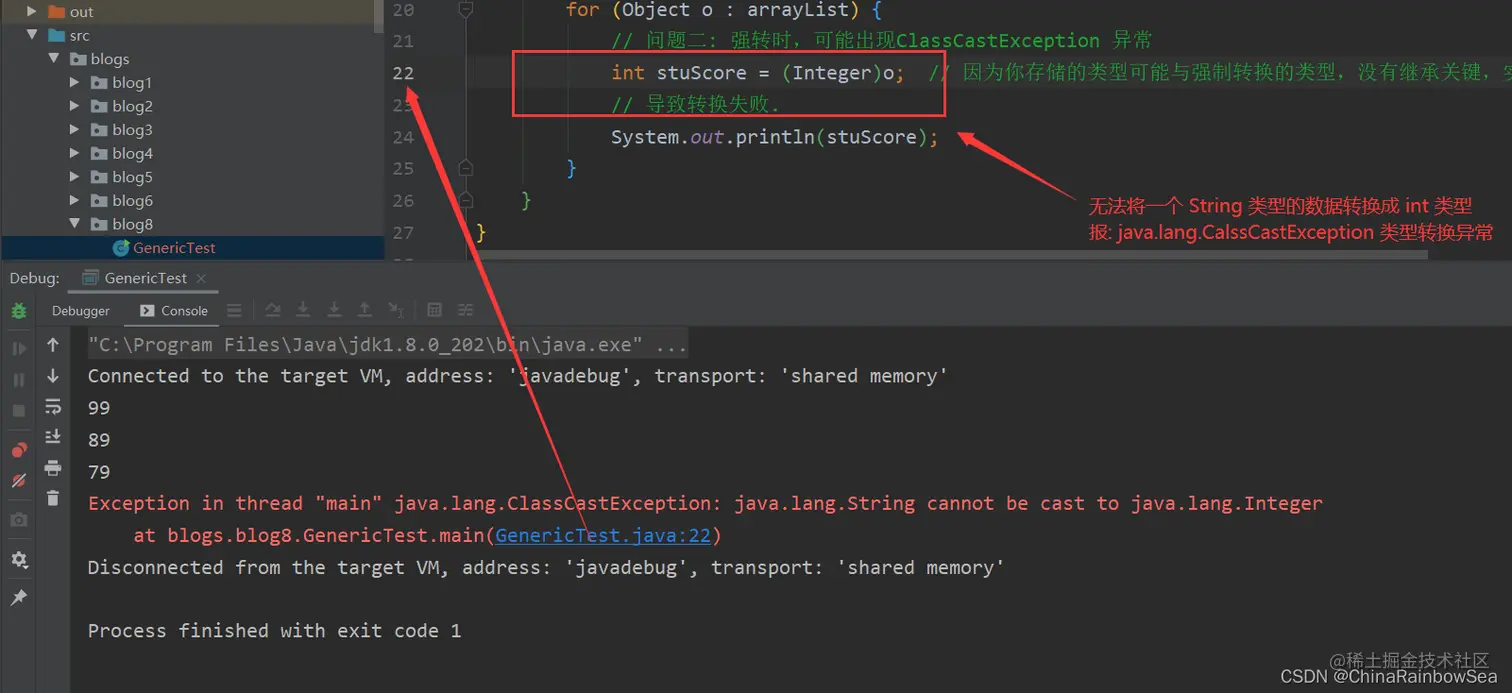Toggle Mute Breakpoints icon
Viewport: 1512px width, 693px height.
tap(19, 481)
